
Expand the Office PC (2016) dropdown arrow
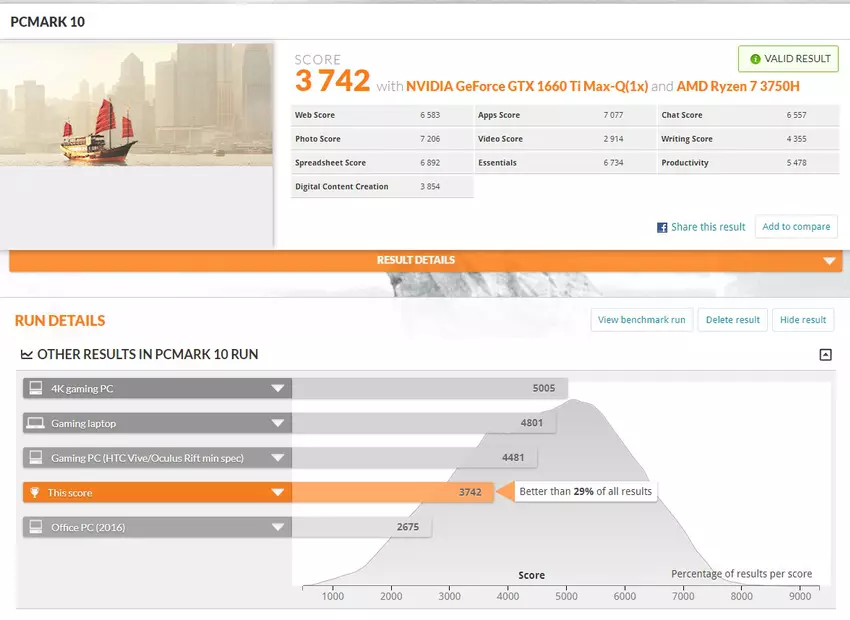[278, 527]
